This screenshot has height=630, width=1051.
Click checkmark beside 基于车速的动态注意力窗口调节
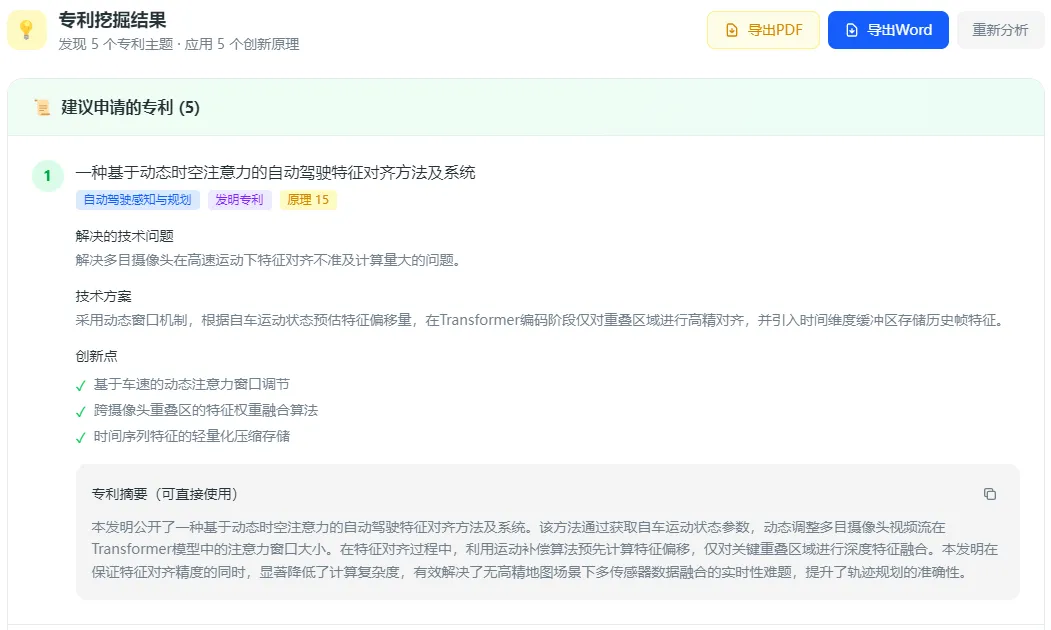click(81, 385)
